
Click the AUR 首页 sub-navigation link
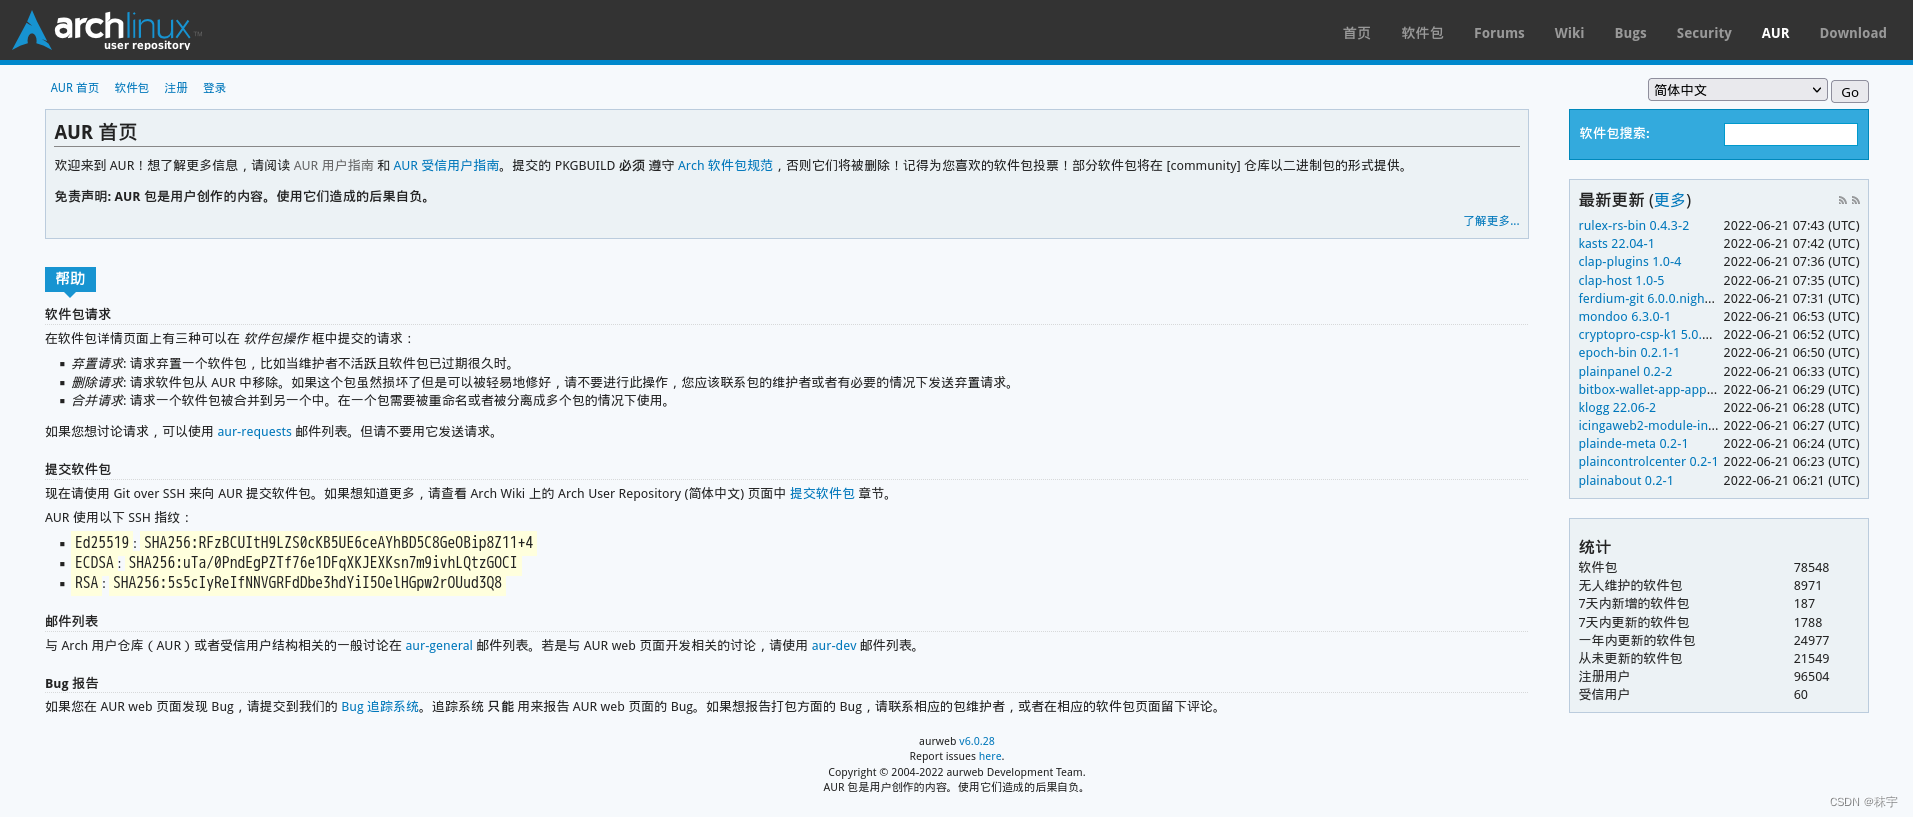coord(75,88)
